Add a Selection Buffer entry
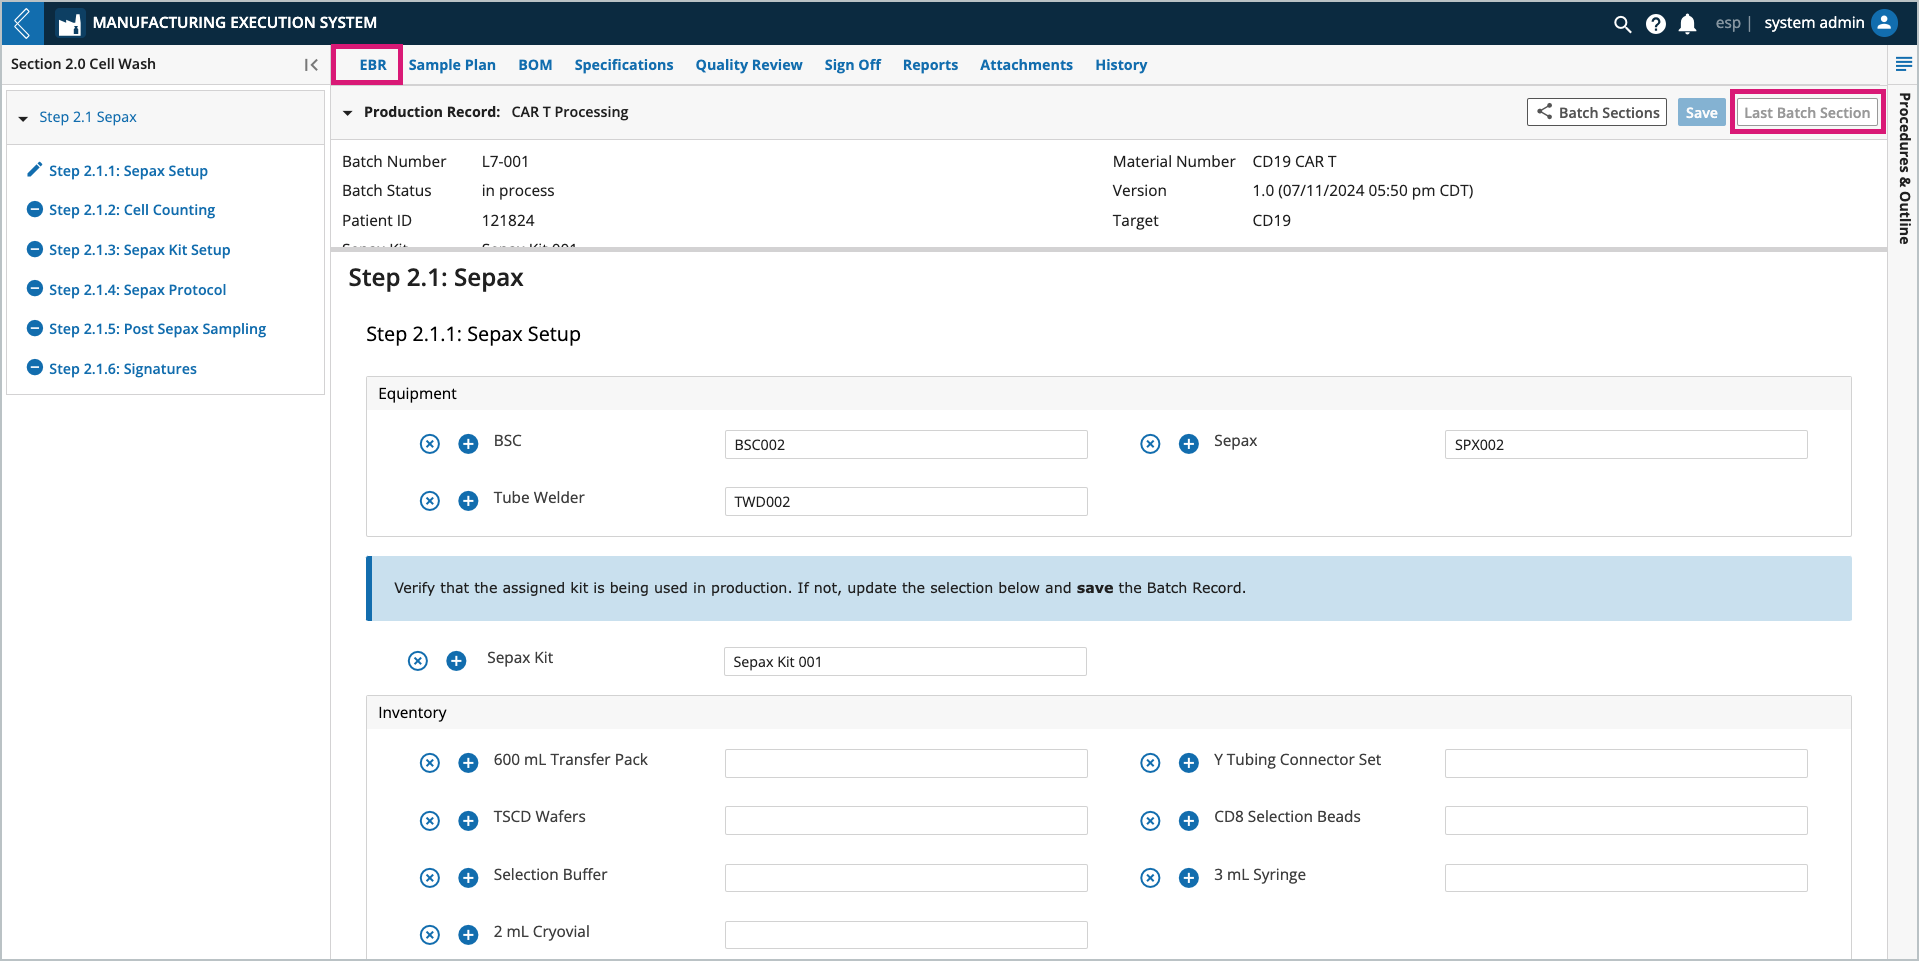This screenshot has height=961, width=1919. (468, 878)
